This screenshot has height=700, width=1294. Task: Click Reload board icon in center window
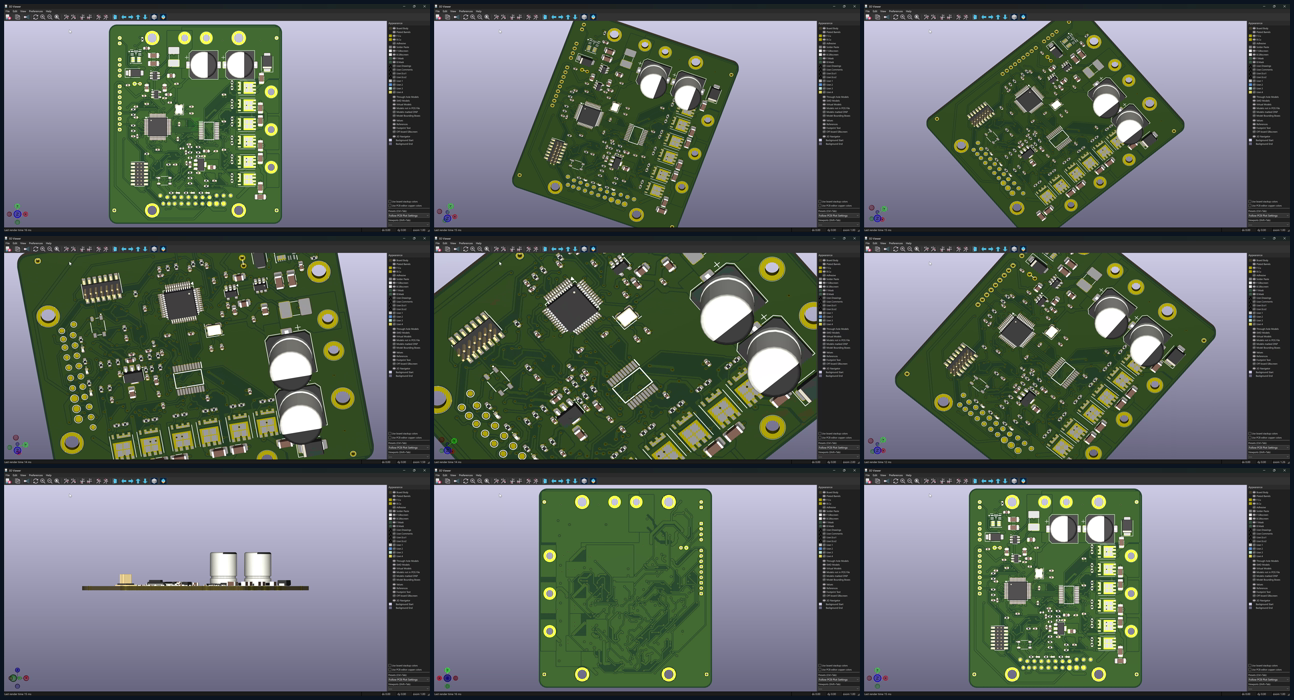438,249
